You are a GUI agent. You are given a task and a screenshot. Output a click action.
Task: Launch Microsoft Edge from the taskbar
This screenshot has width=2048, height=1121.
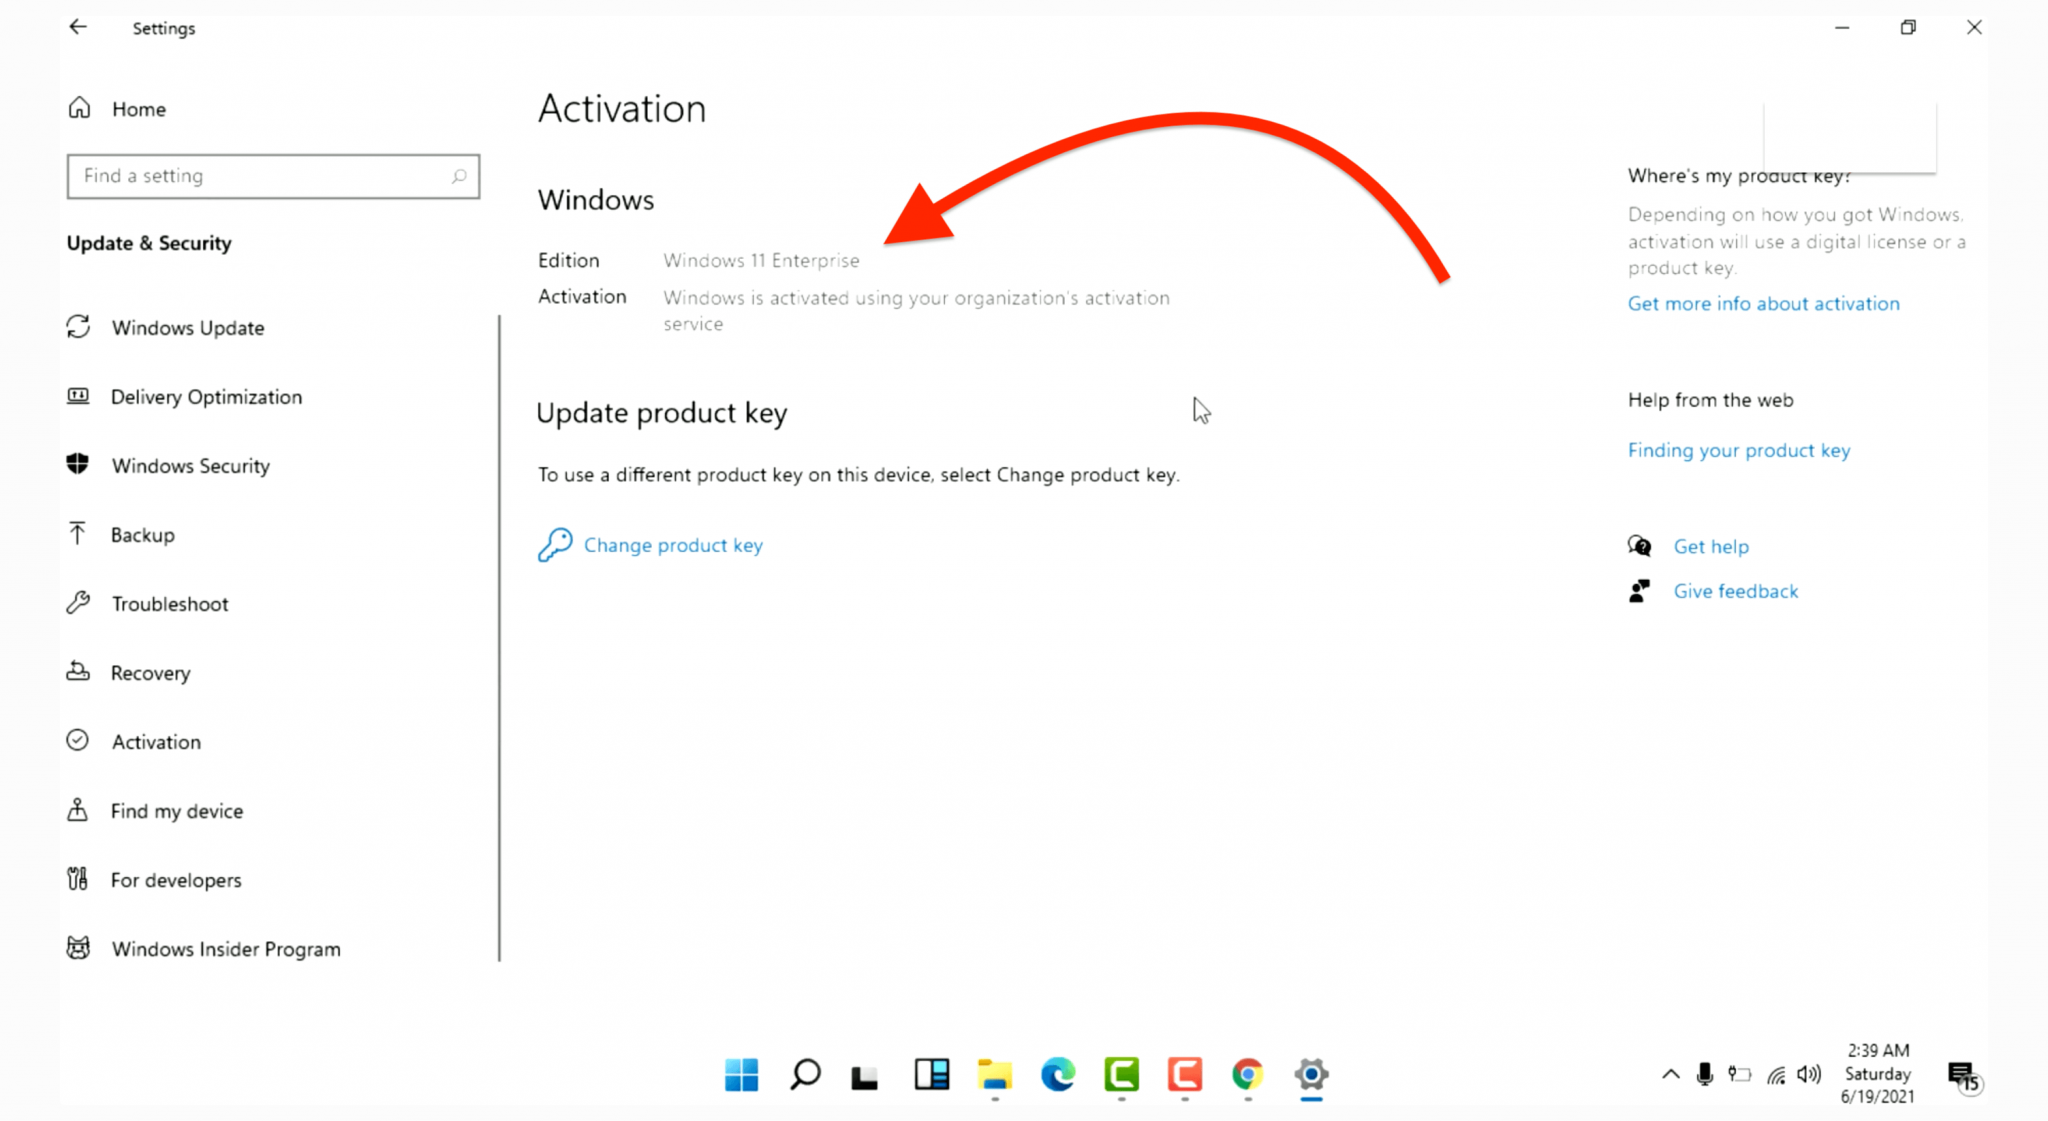1058,1075
